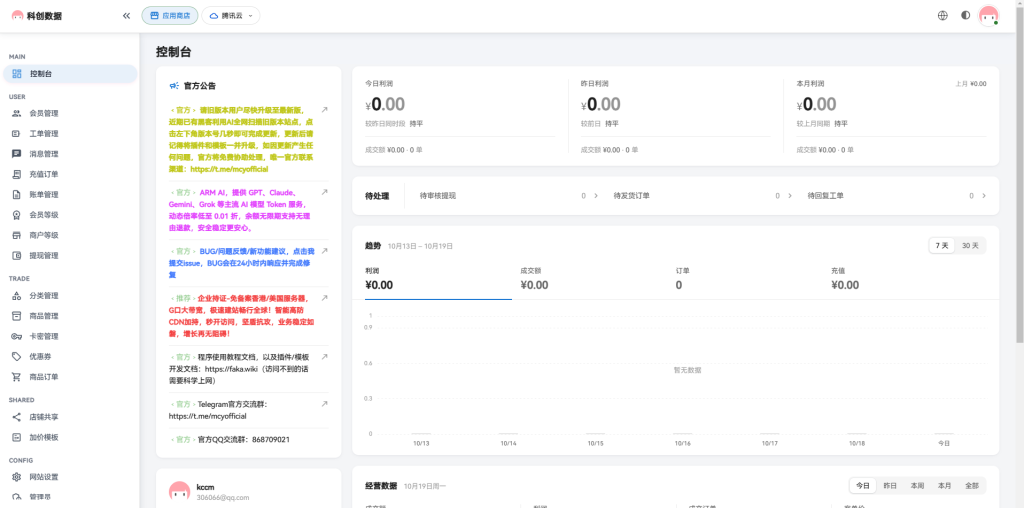Click the 会员管理 sidebar icon
1024x508 pixels.
coord(17,113)
